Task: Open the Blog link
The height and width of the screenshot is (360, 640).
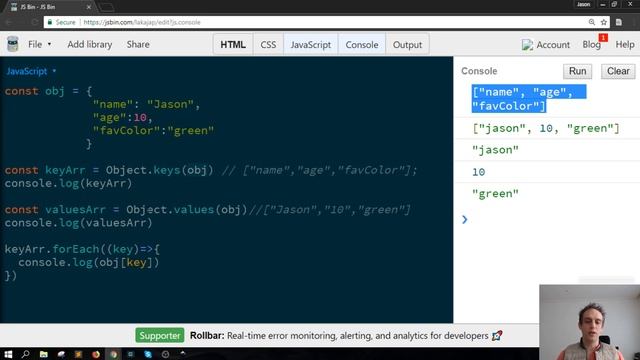Action: click(x=591, y=44)
